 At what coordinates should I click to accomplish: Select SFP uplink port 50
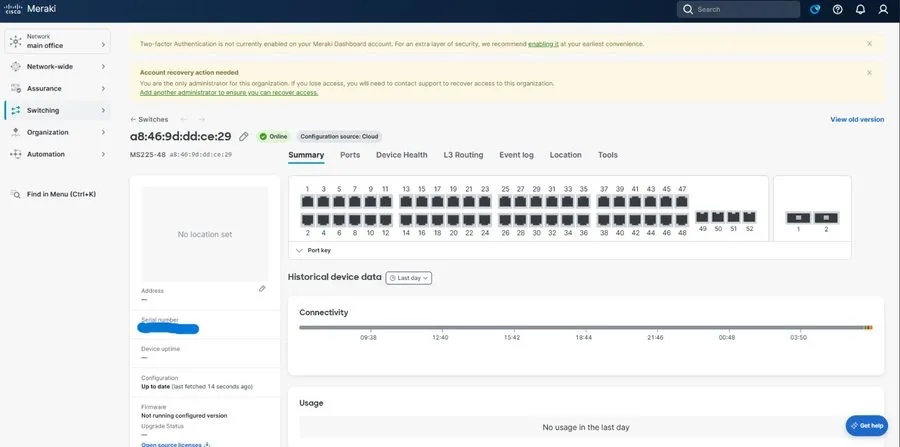pos(718,217)
